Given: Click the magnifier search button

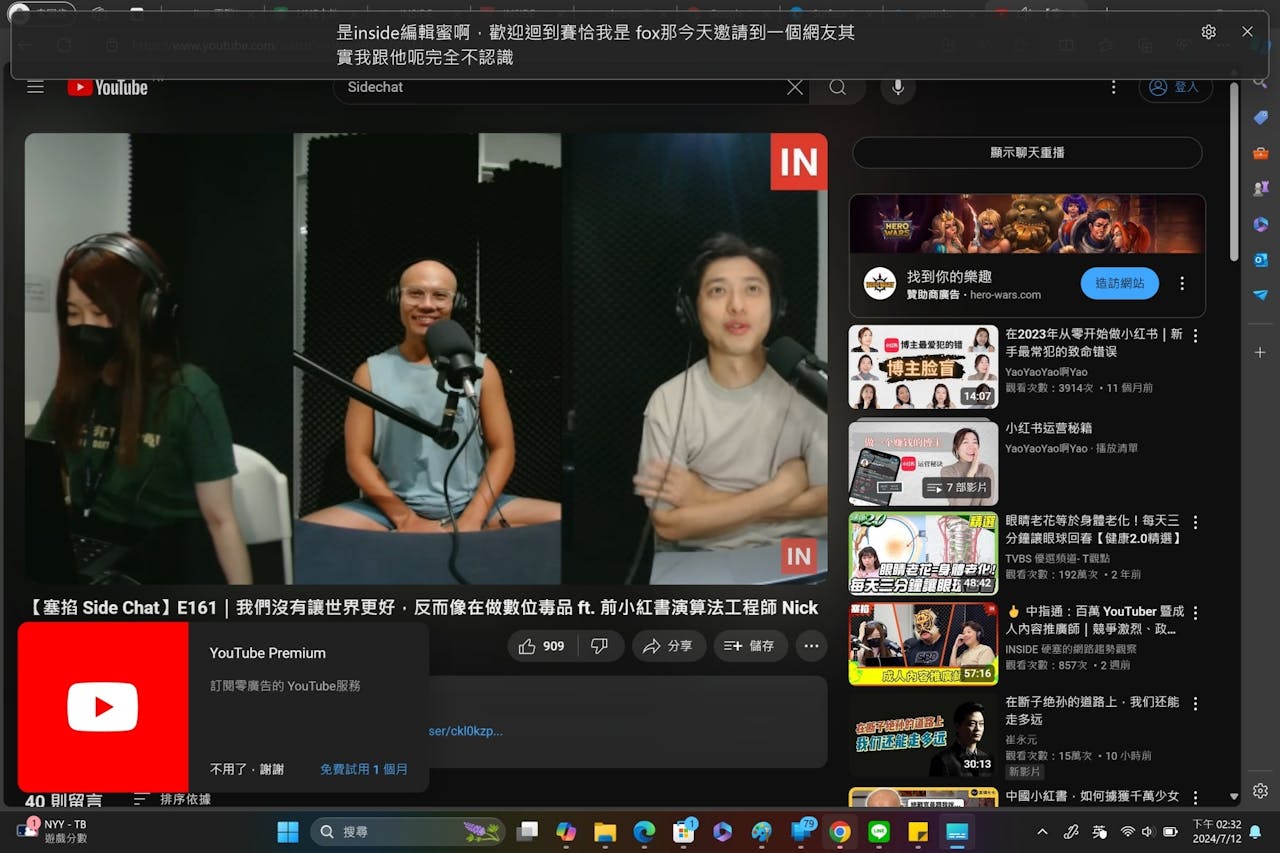Looking at the screenshot, I should 838,87.
